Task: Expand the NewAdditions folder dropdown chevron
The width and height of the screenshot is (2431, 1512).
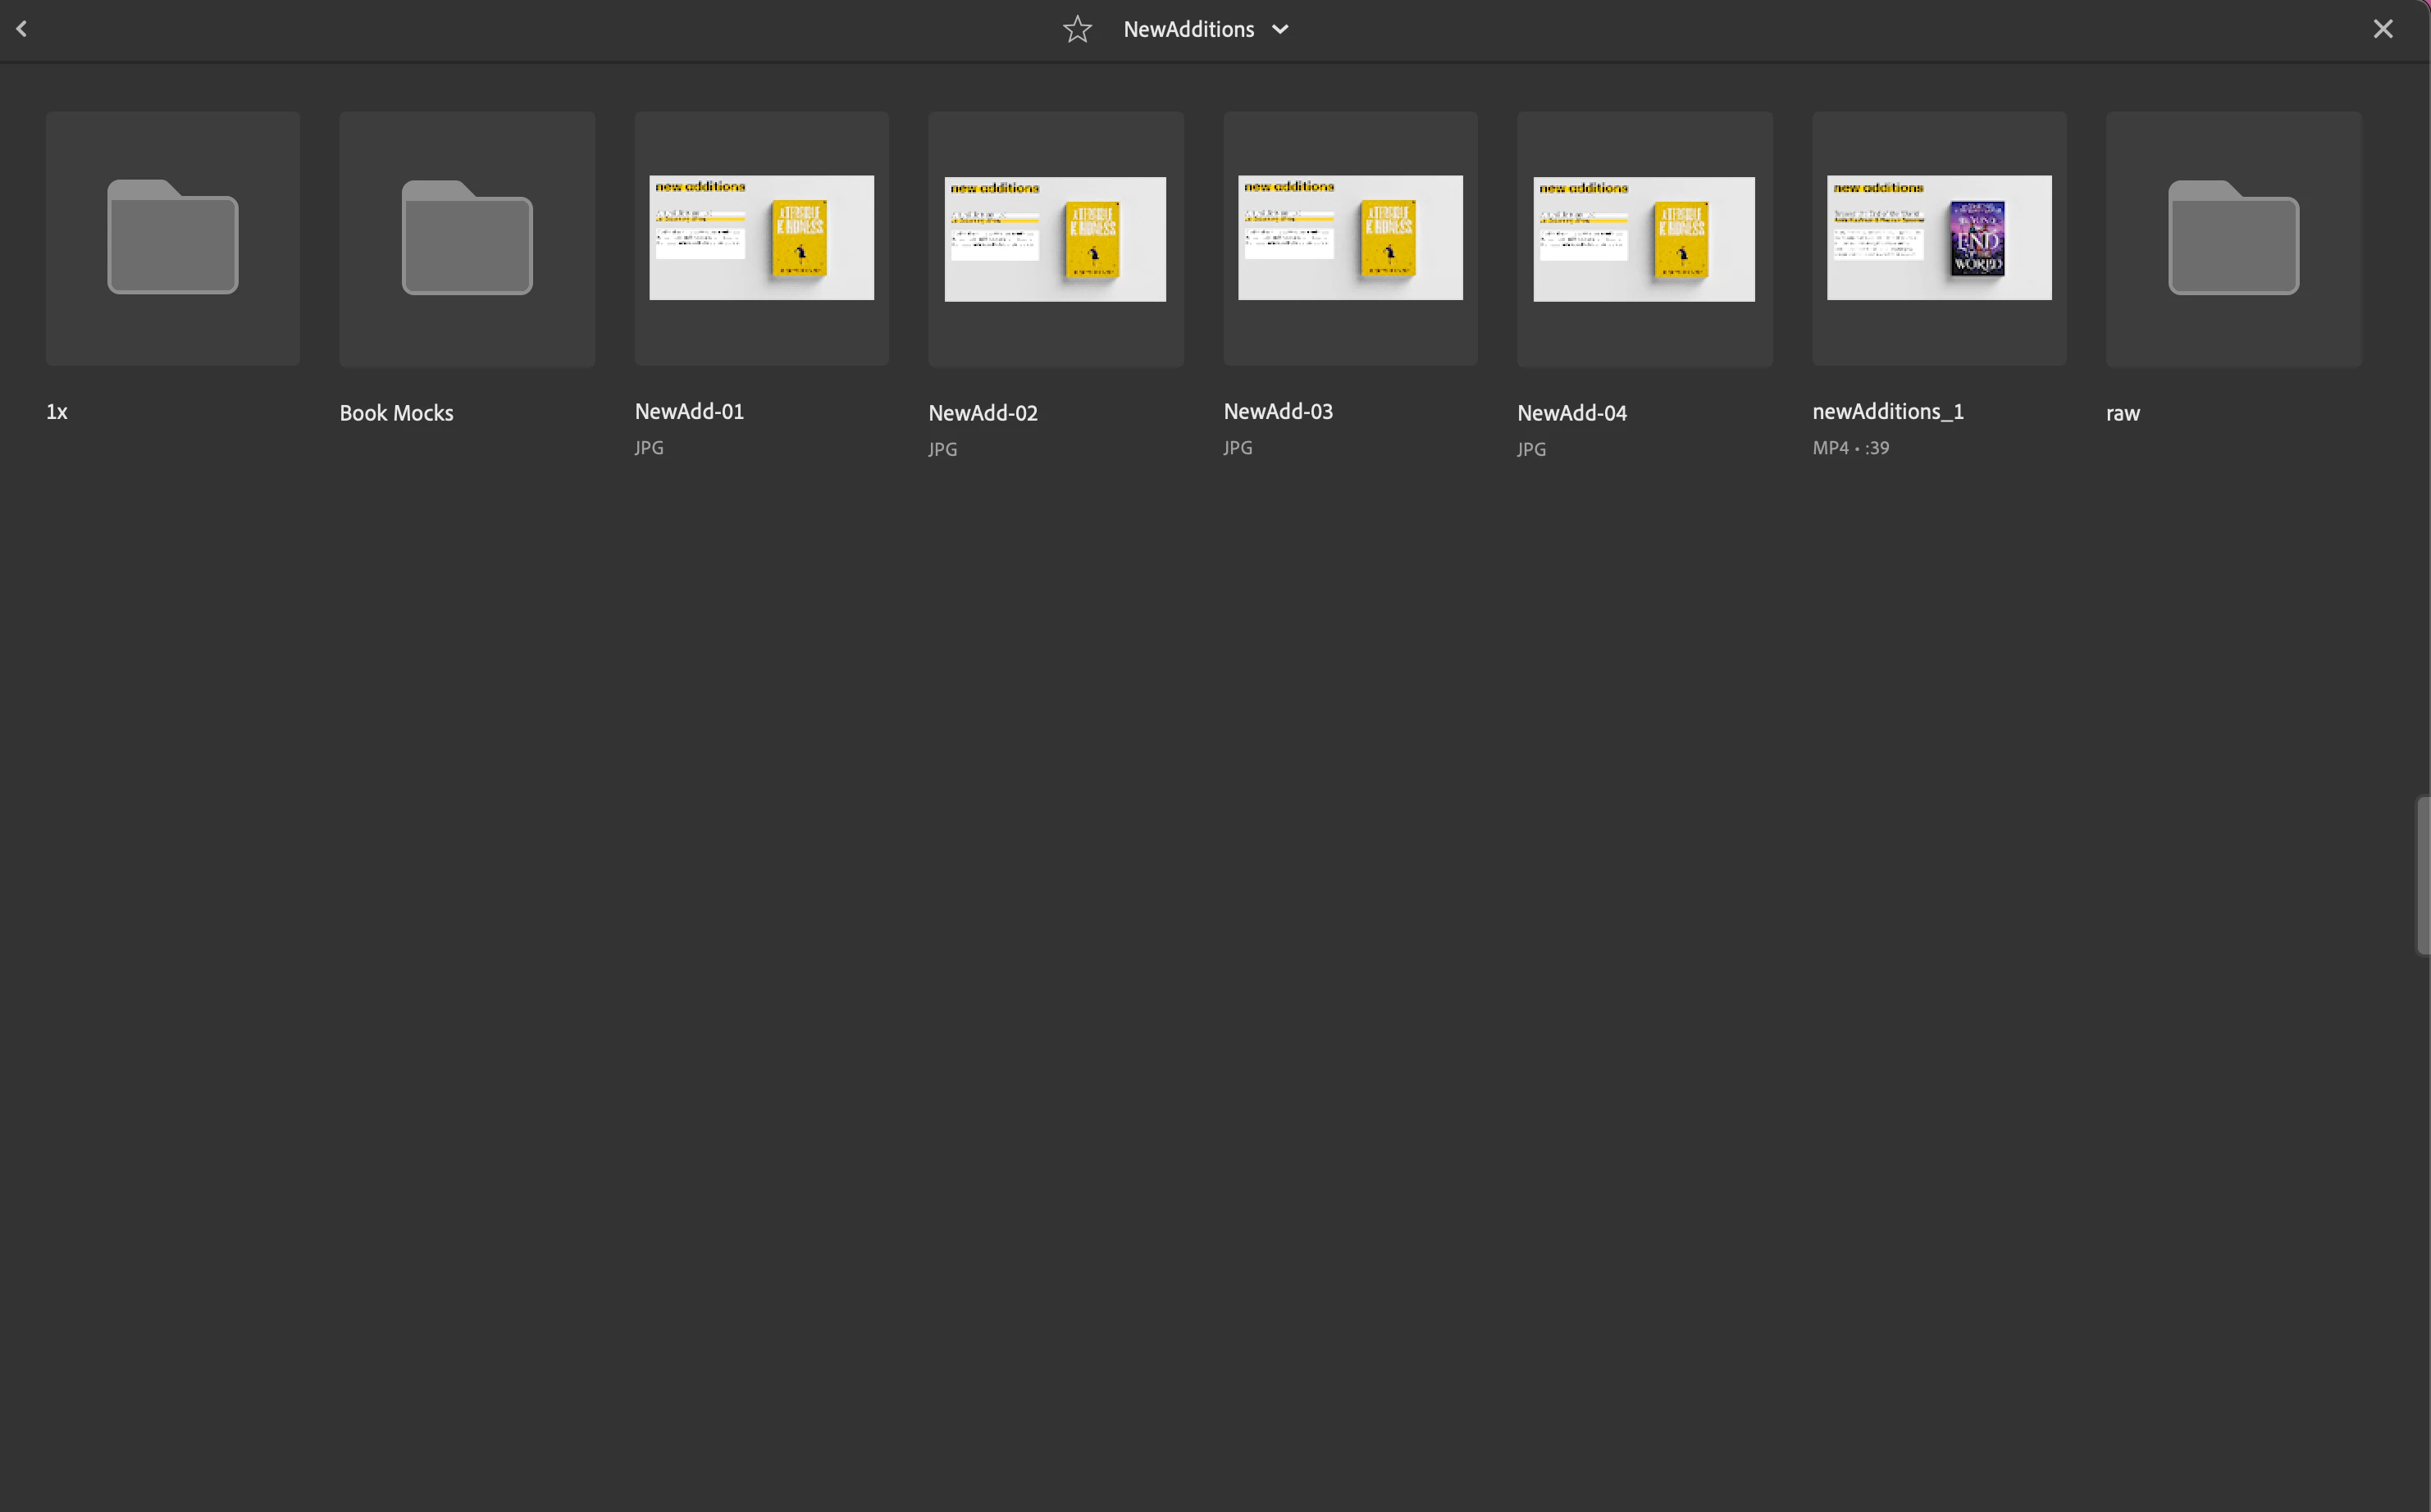Action: tap(1280, 30)
